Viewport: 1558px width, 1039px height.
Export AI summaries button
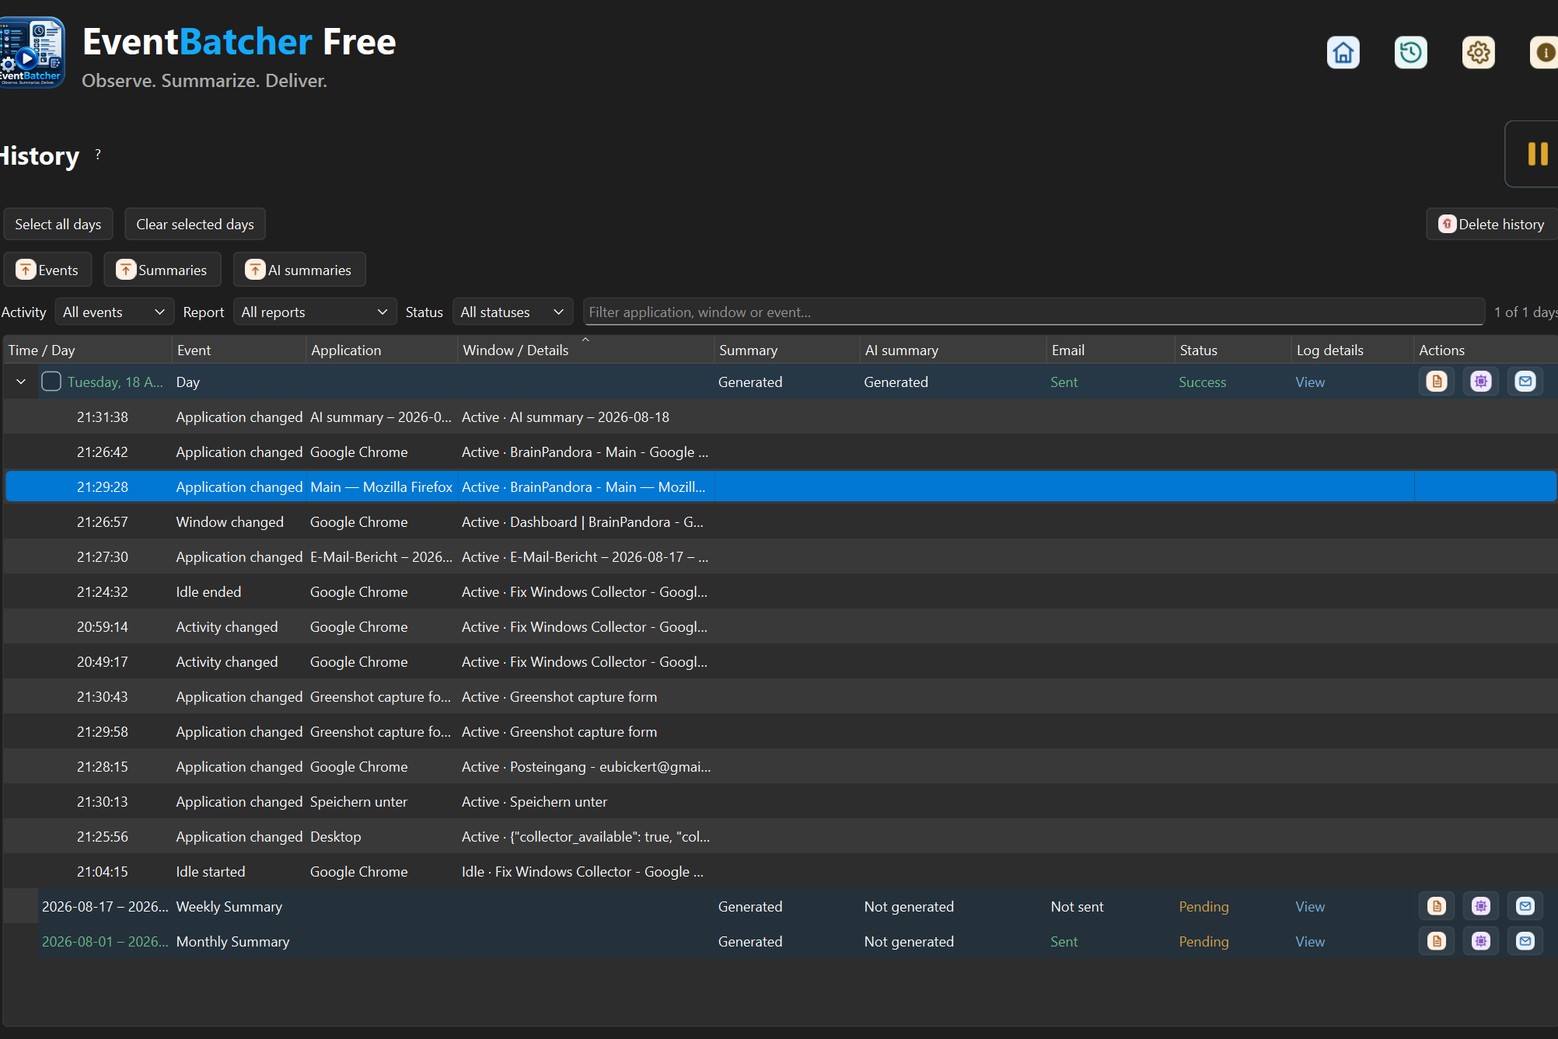click(299, 270)
